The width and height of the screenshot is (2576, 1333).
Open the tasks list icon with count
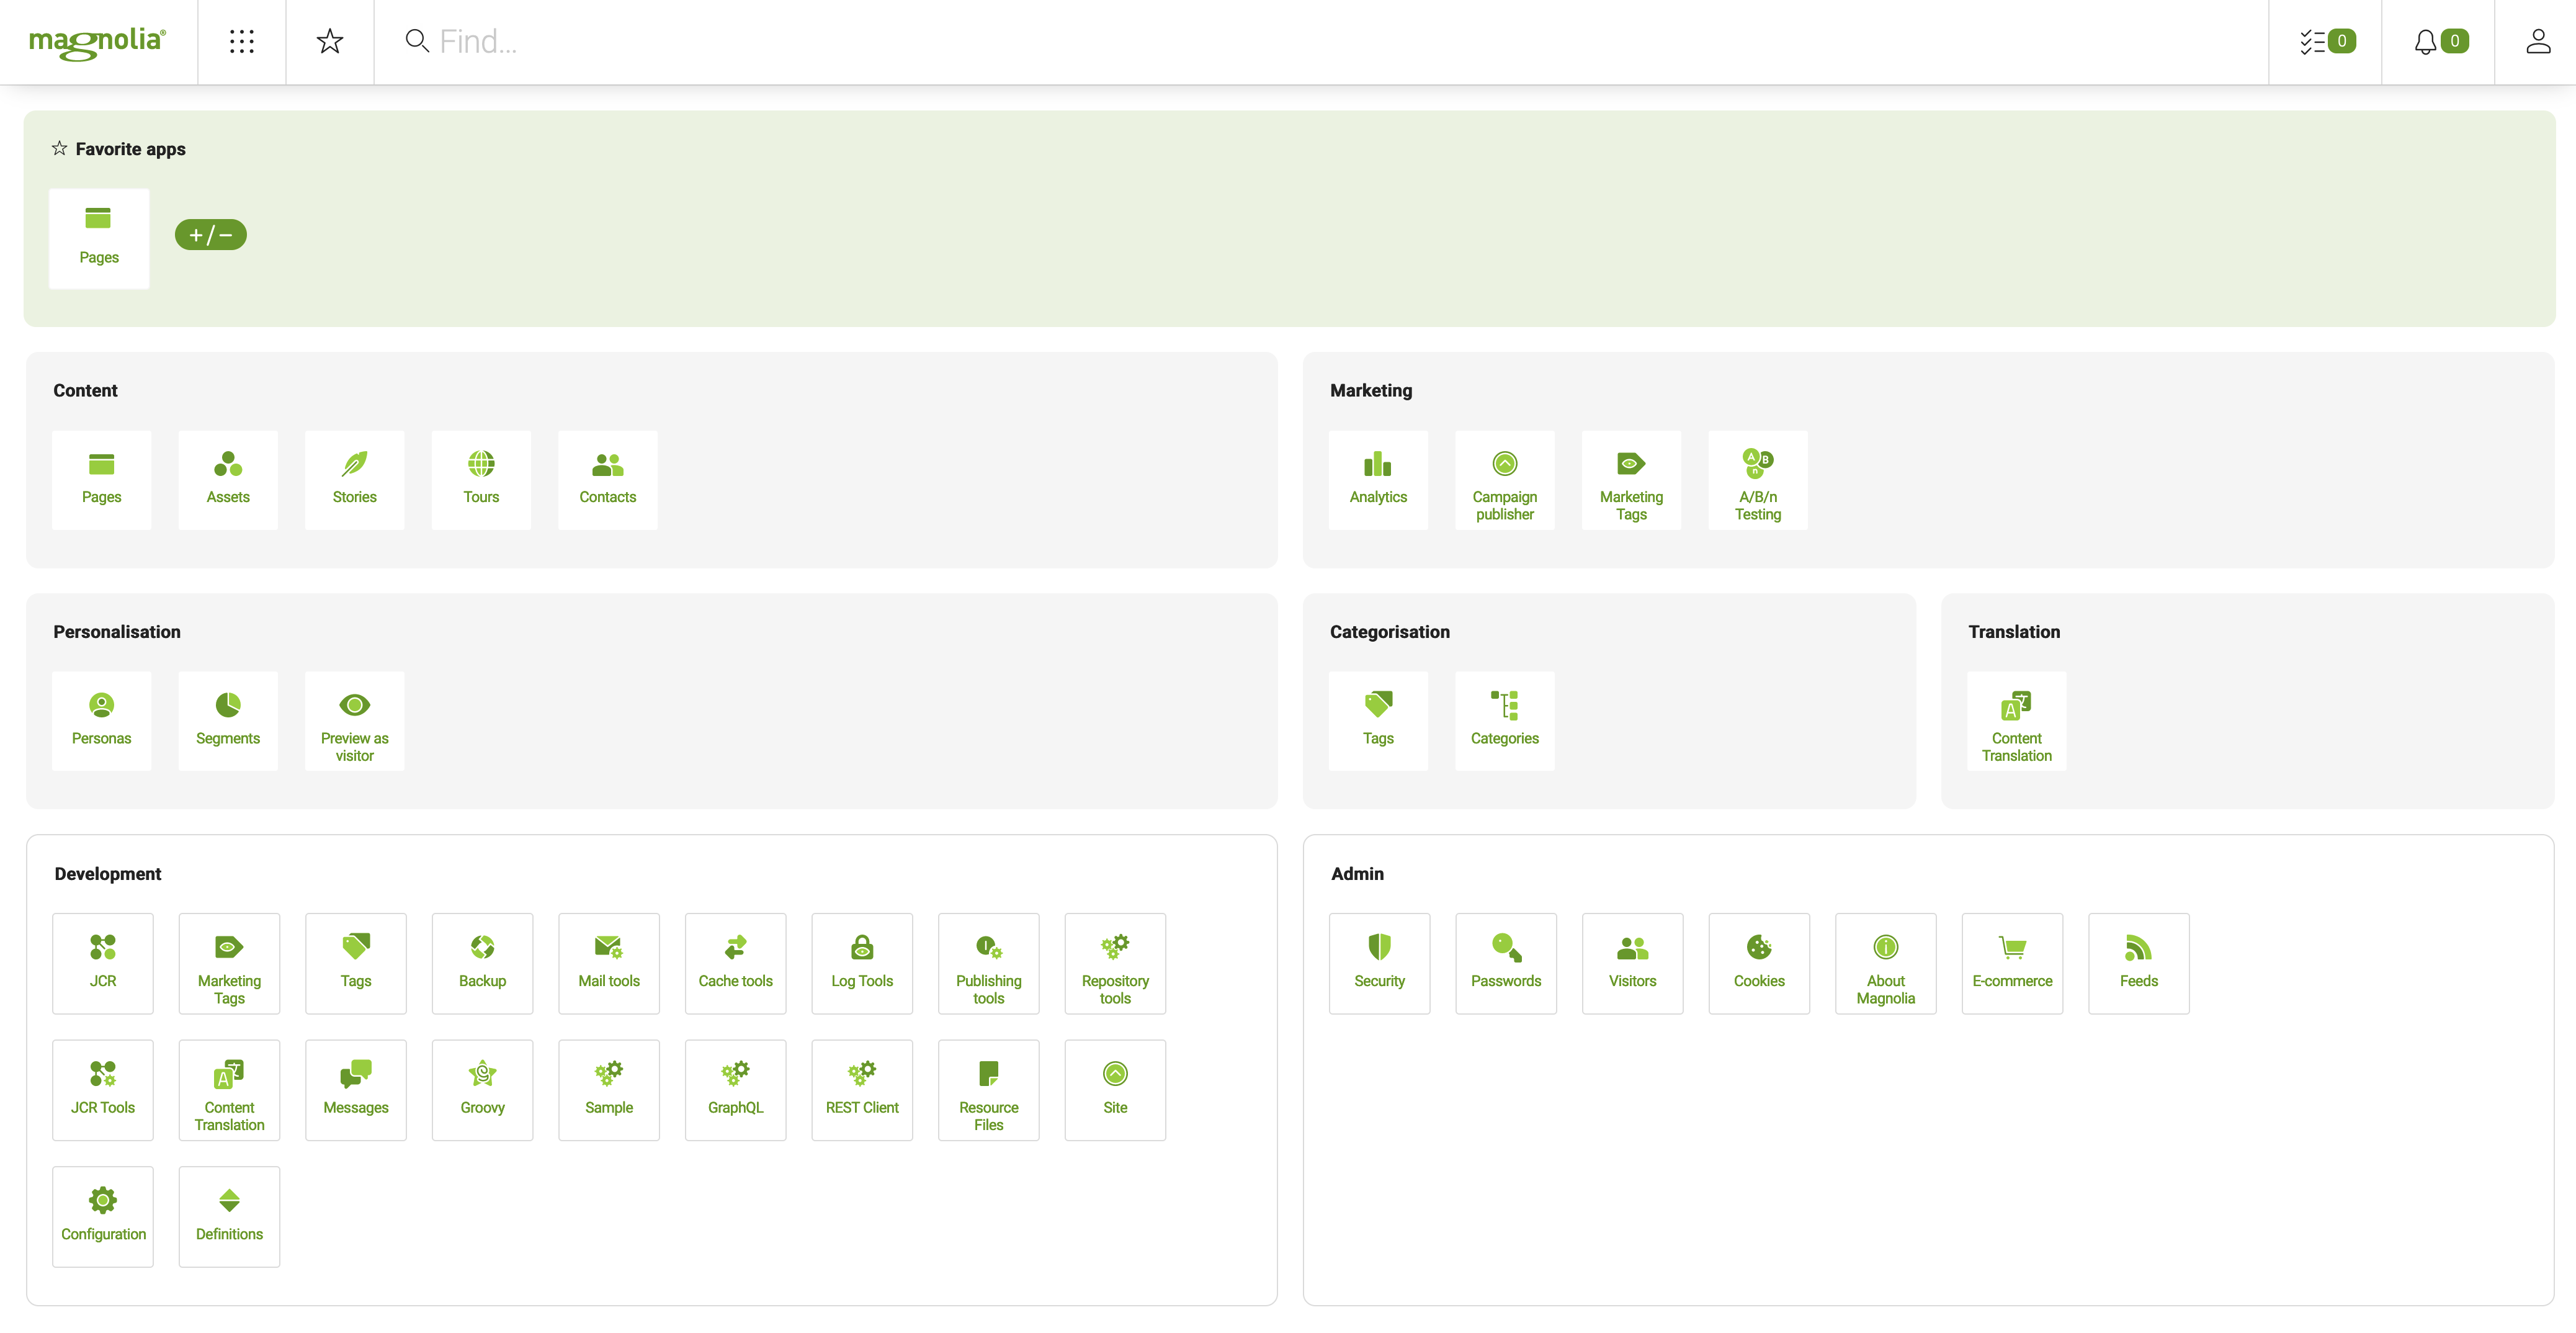tap(2326, 41)
